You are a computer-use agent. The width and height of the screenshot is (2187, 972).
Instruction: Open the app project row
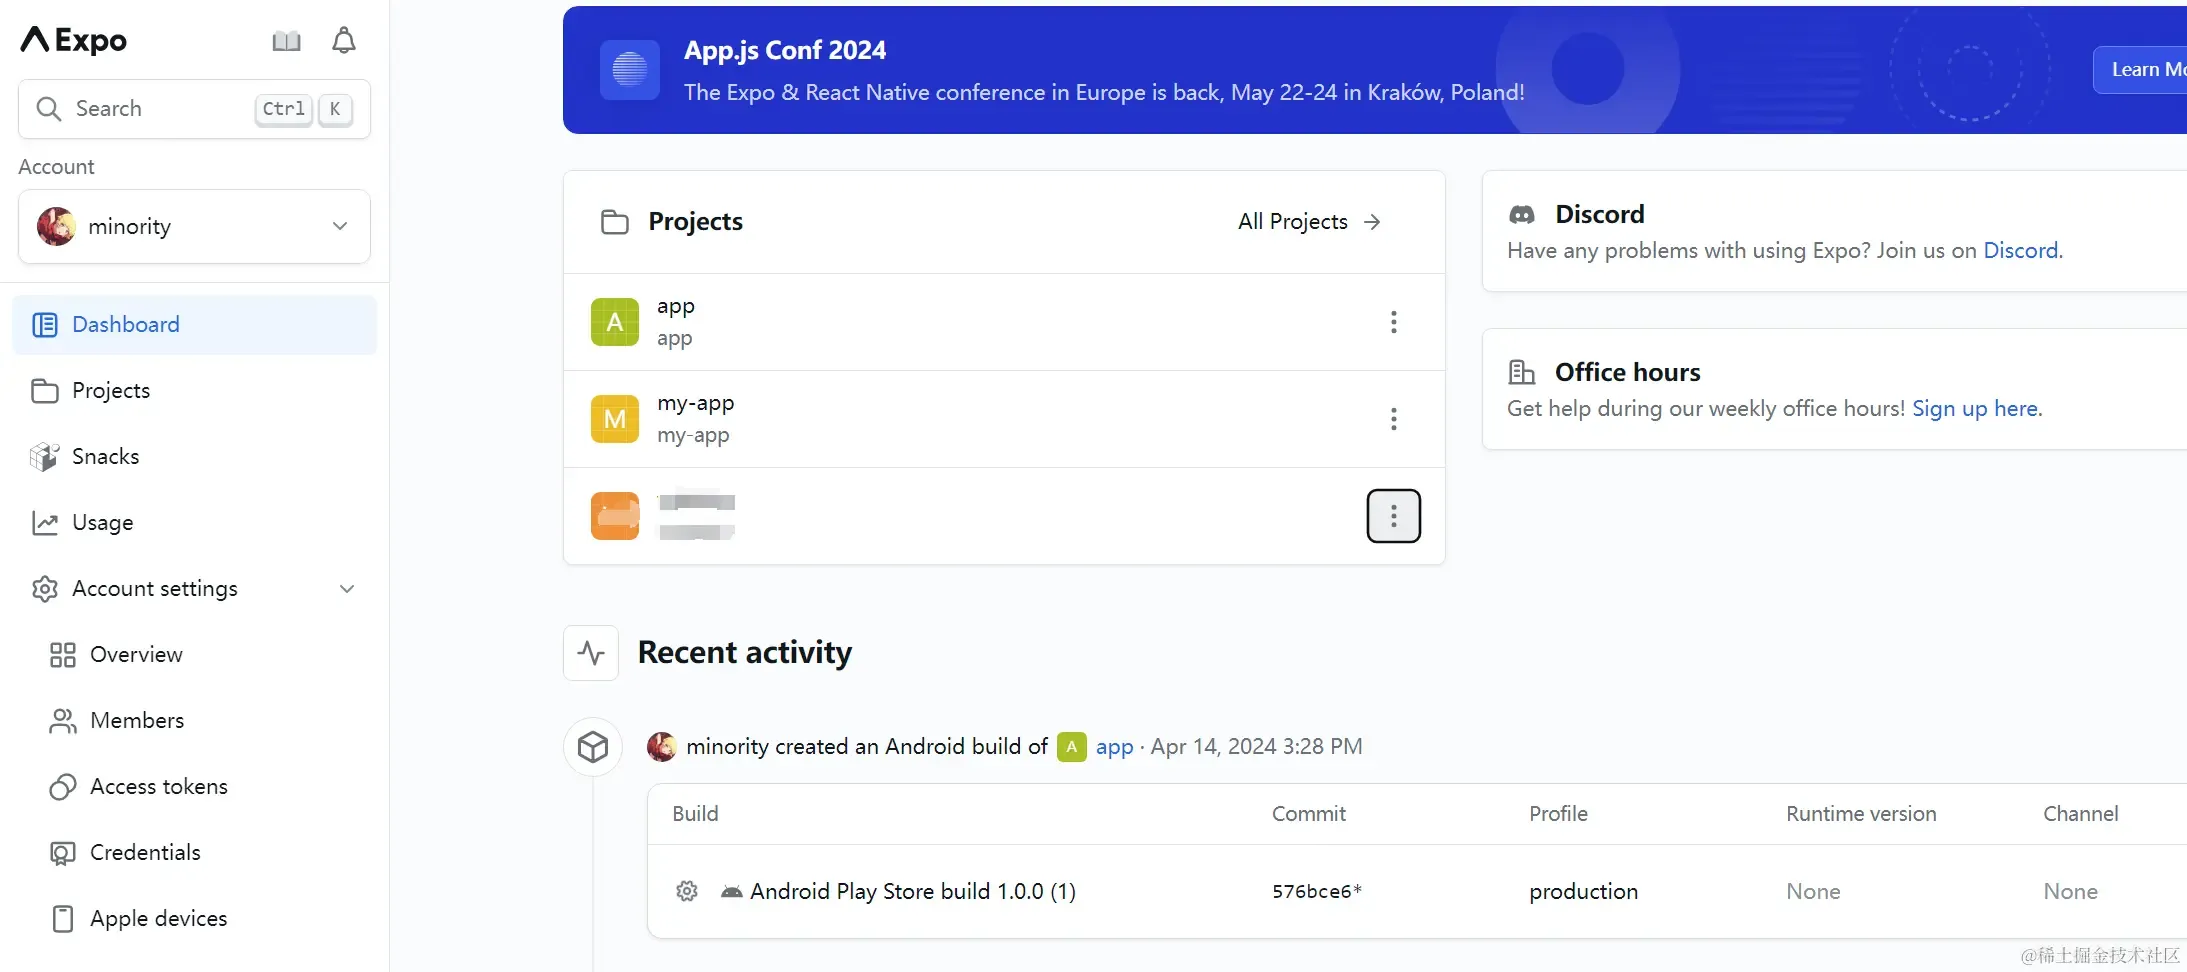(x=1004, y=322)
